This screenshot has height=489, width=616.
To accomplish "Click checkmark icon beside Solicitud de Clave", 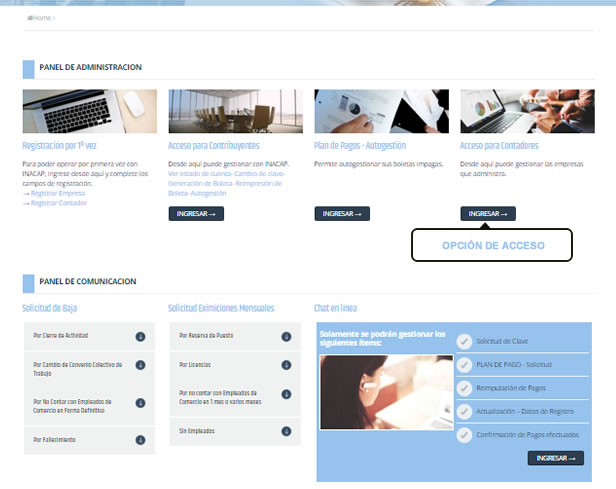I will [464, 341].
